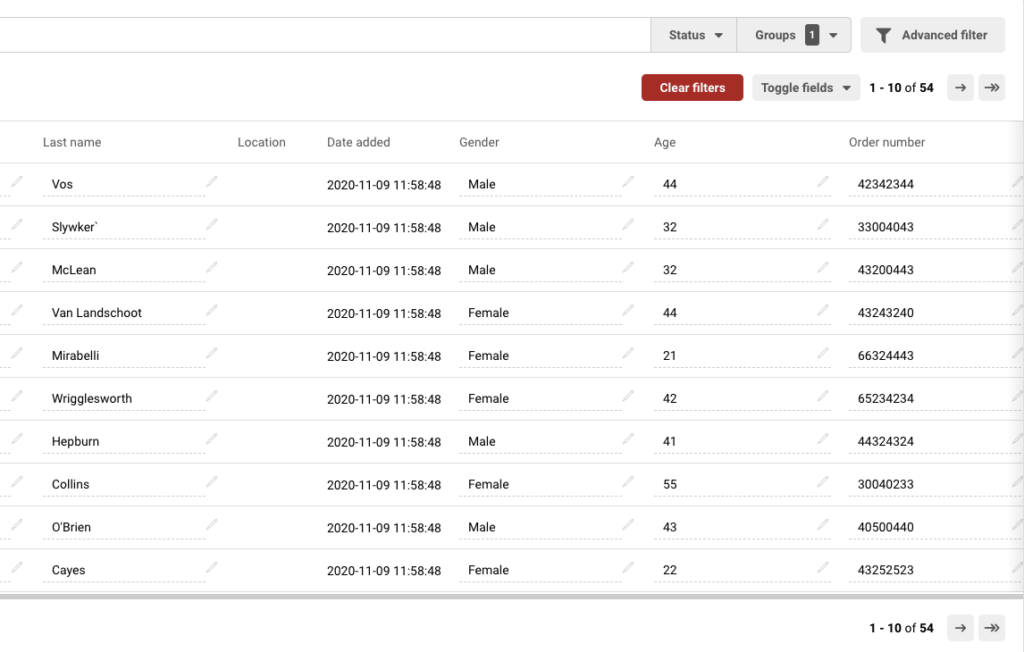Select order number 65234234

pos(886,399)
